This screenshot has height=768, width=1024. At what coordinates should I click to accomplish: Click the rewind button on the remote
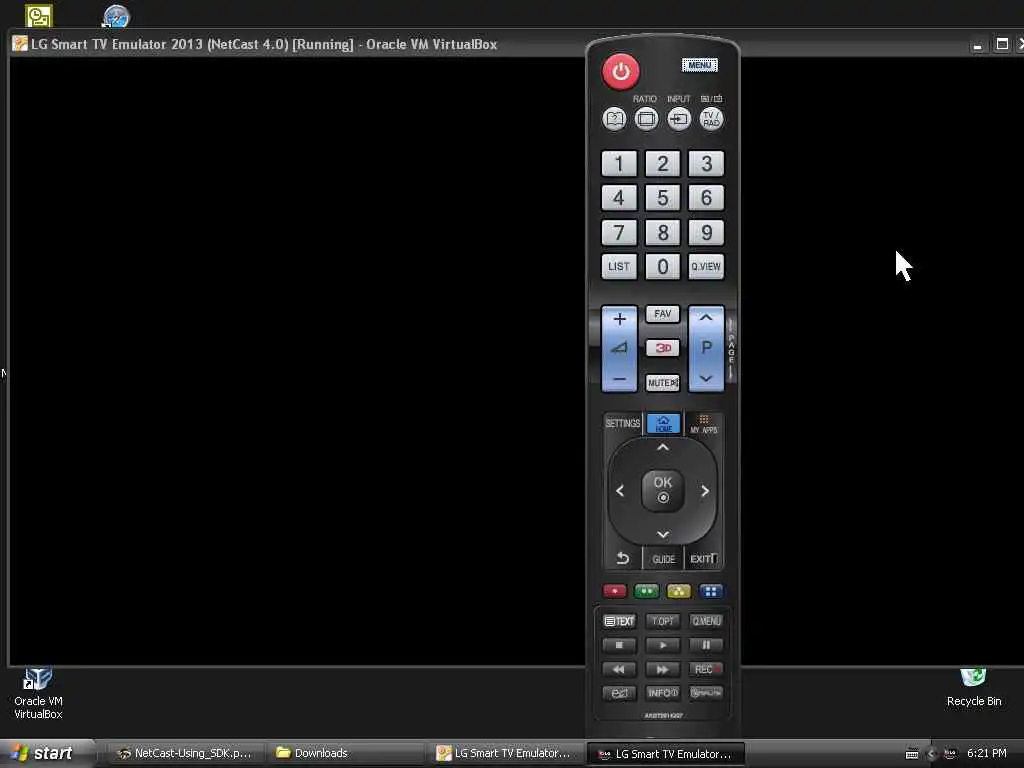tap(619, 669)
